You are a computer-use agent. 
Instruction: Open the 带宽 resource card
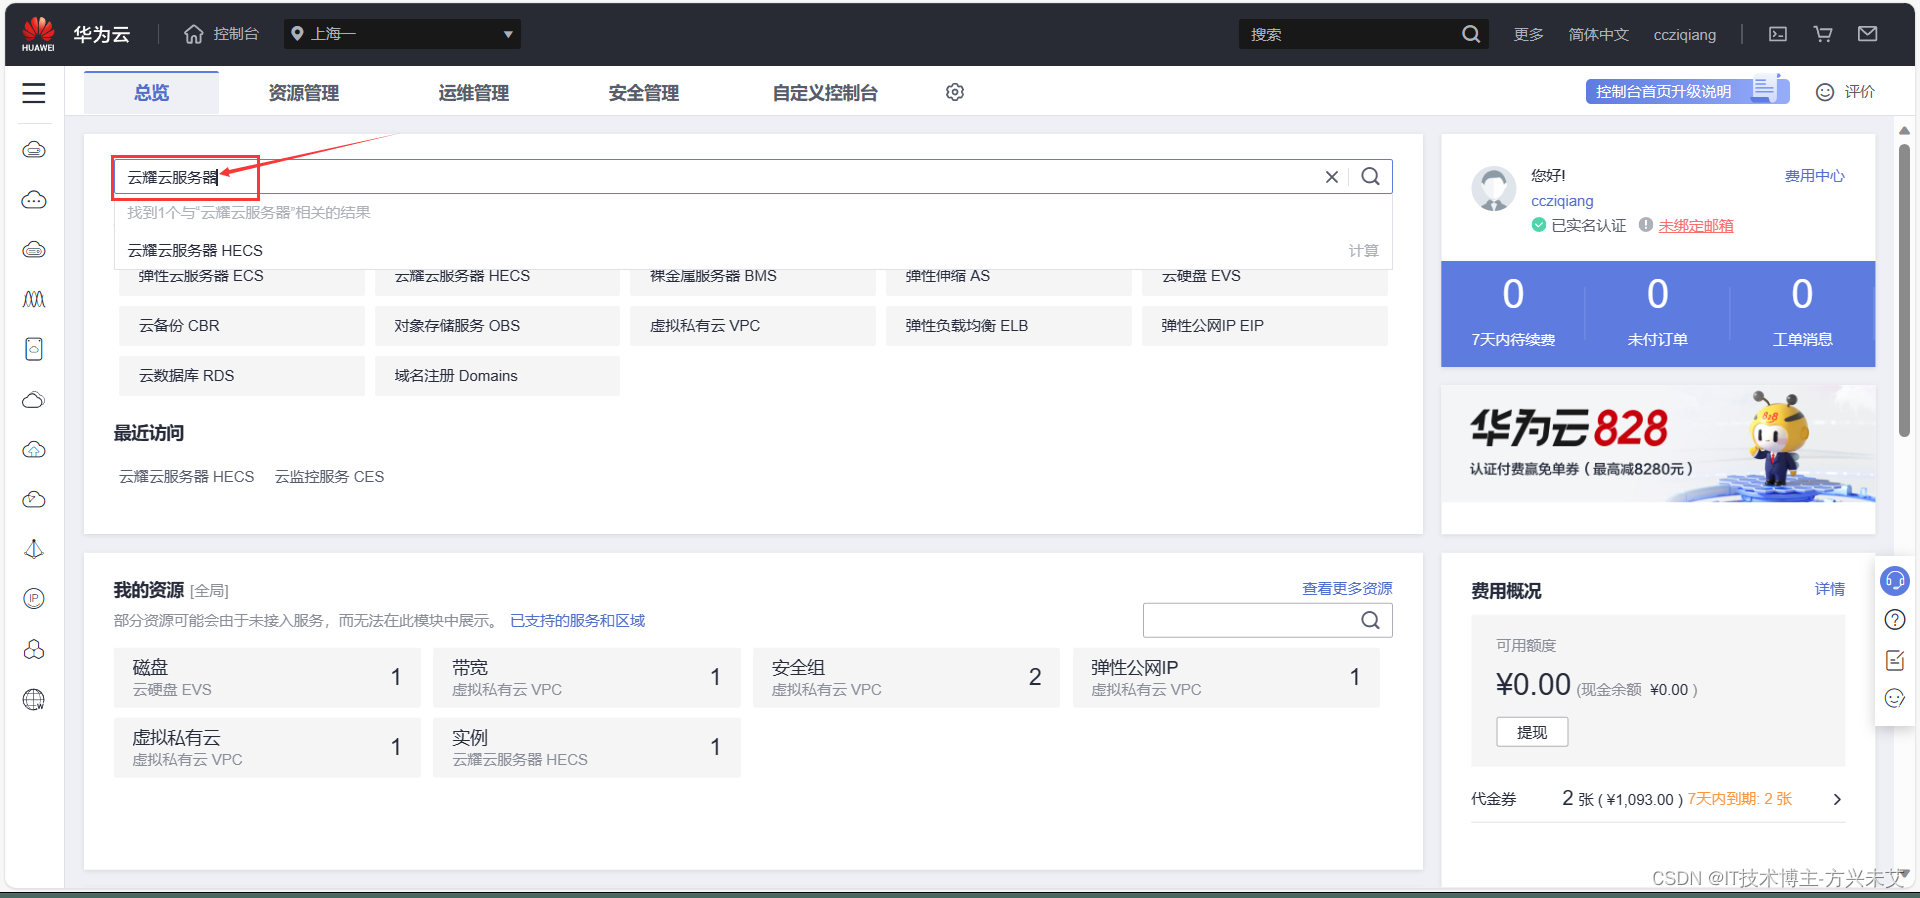[x=587, y=678]
